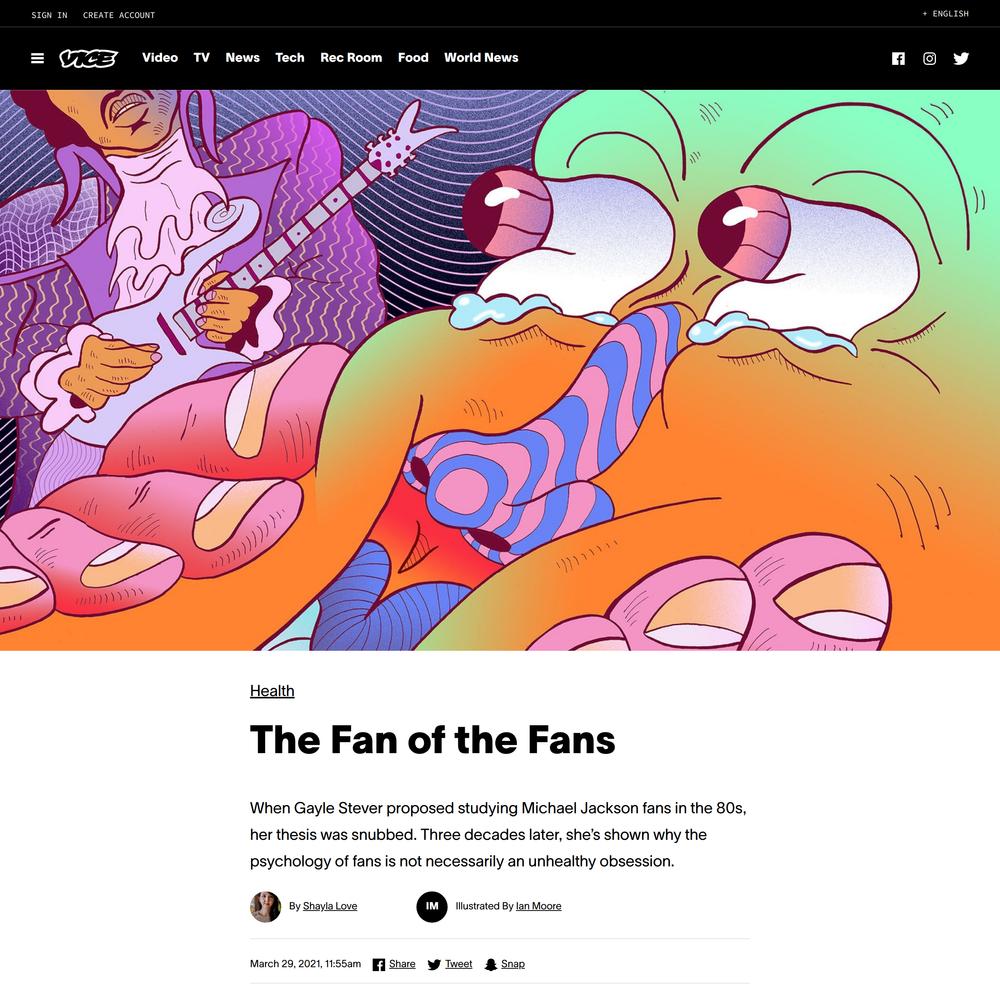Screen dimensions: 1000x1000
Task: Click the Twitter Tweet bird icon
Action: point(434,964)
